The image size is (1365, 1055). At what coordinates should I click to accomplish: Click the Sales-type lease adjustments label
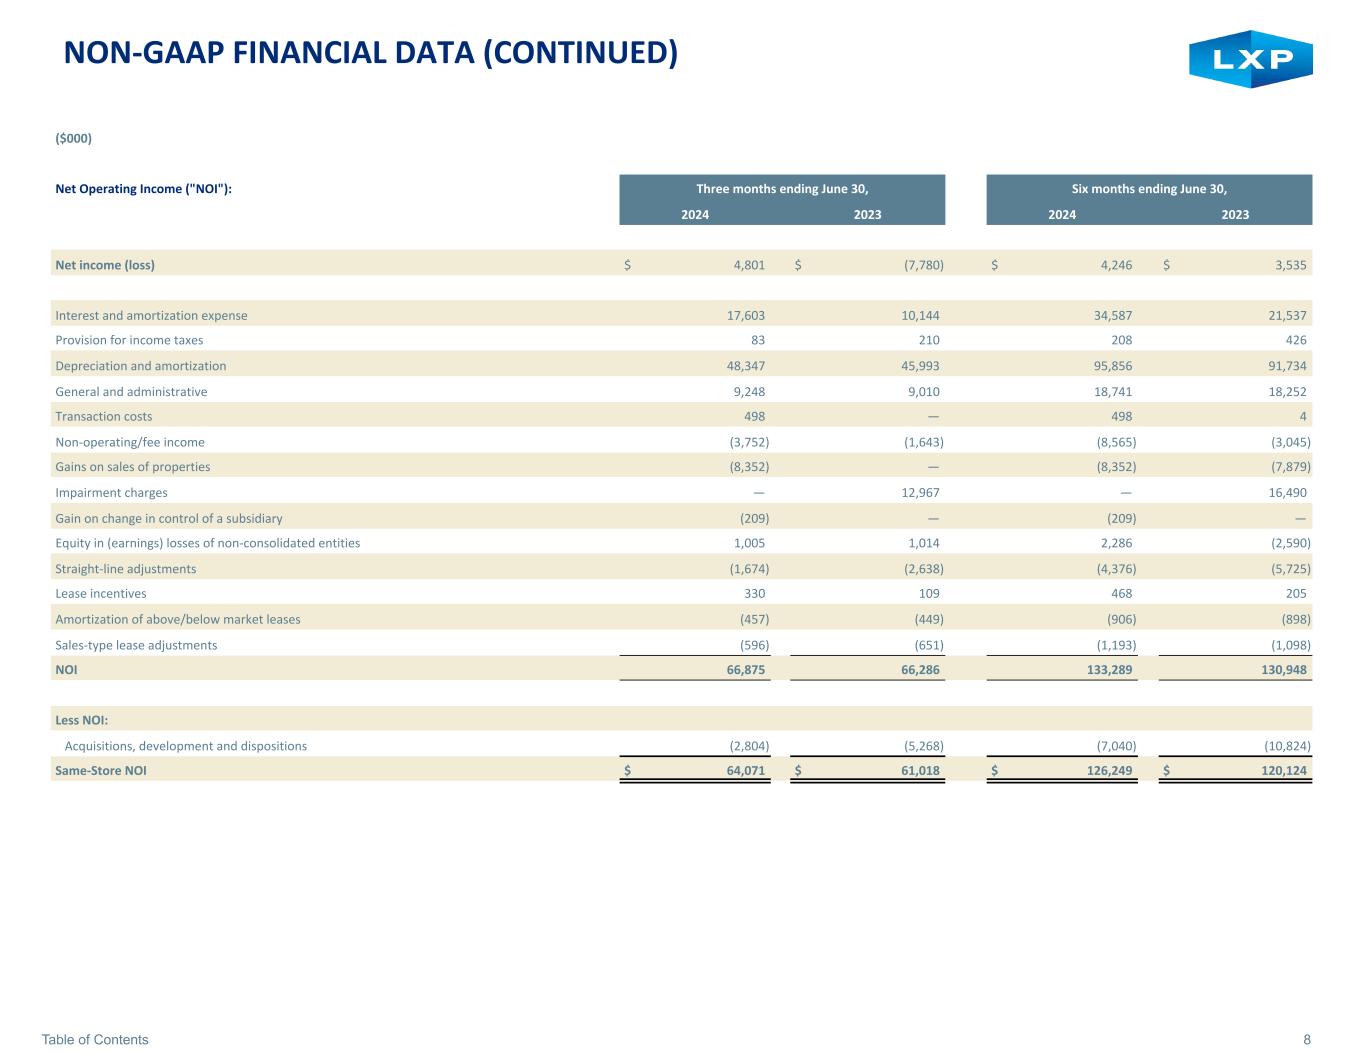pos(136,645)
